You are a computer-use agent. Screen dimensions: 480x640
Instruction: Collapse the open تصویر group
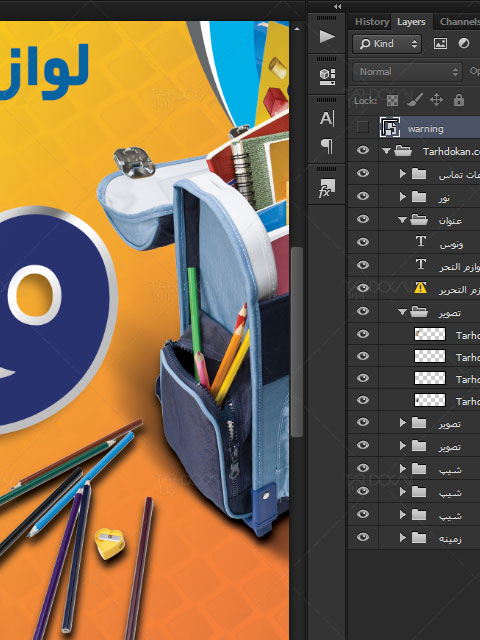tap(402, 312)
